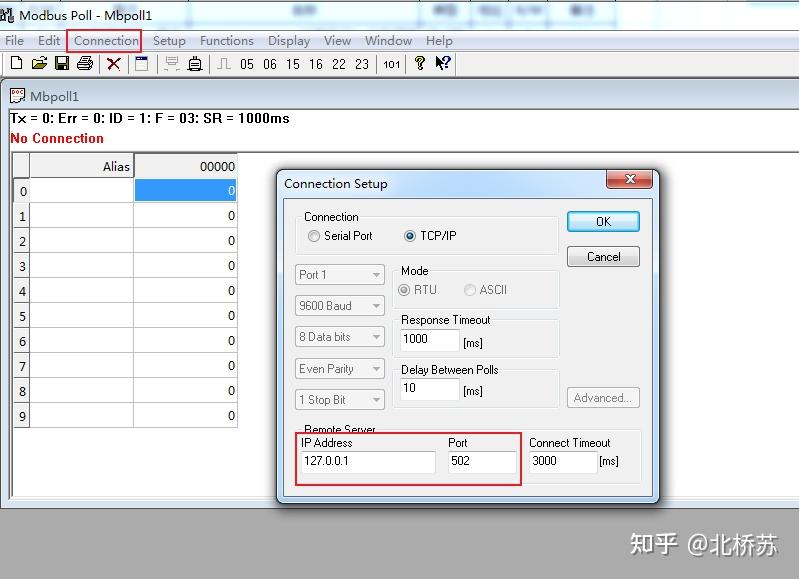The image size is (799, 579).
Task: Click the Print toolbar icon
Action: pyautogui.click(x=85, y=64)
